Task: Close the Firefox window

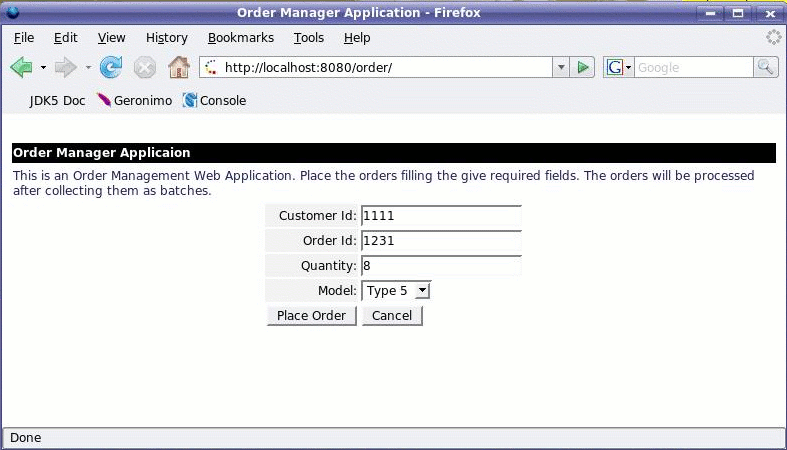Action: click(x=770, y=13)
